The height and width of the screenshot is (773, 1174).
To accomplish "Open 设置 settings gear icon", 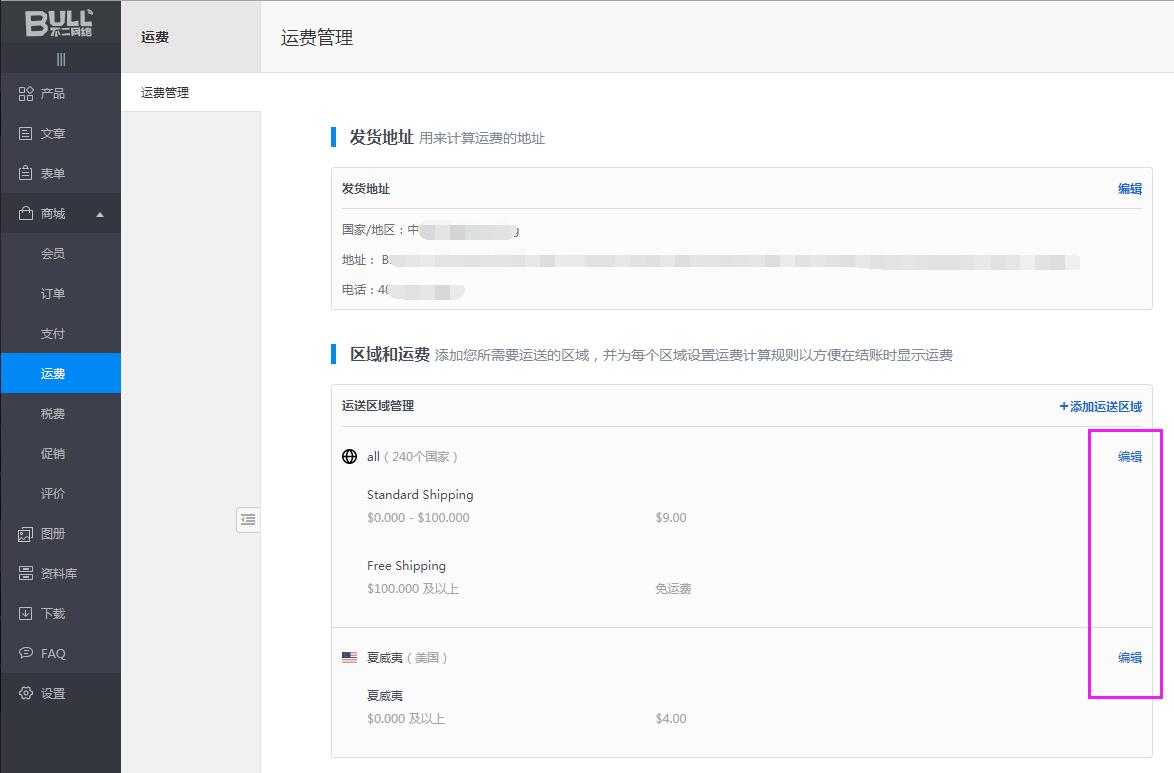I will [26, 693].
